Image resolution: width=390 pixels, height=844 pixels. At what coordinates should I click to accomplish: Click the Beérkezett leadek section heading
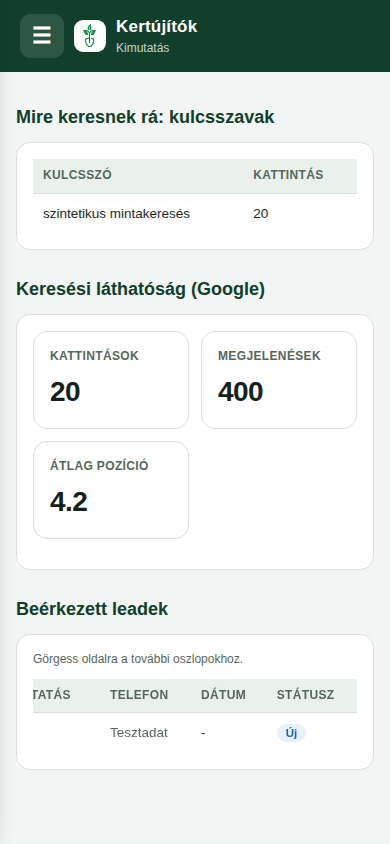[x=92, y=609]
